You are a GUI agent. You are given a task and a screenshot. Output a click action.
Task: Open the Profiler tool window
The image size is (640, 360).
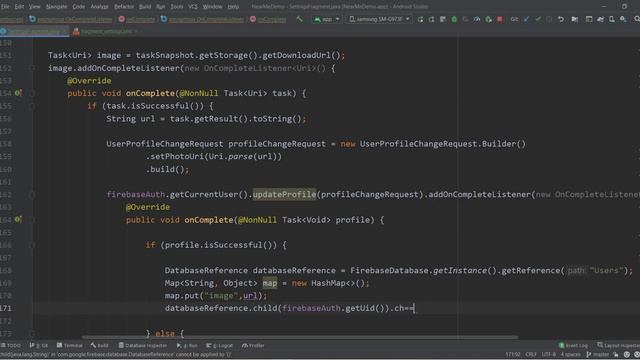(253, 346)
